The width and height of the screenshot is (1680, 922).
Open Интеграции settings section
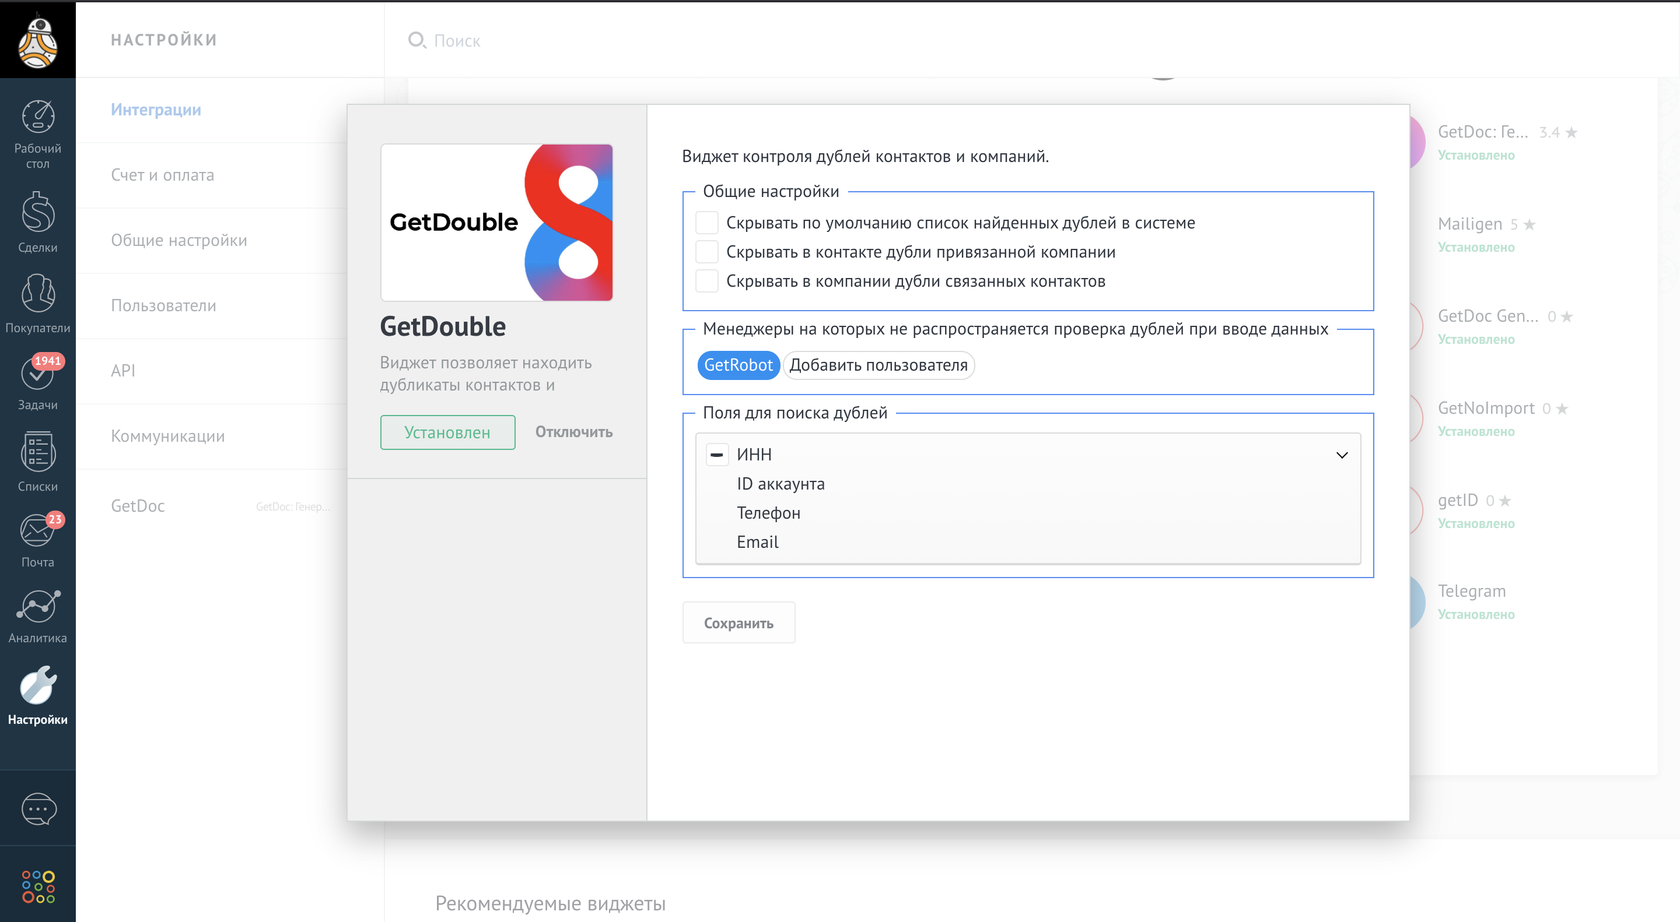pos(156,109)
